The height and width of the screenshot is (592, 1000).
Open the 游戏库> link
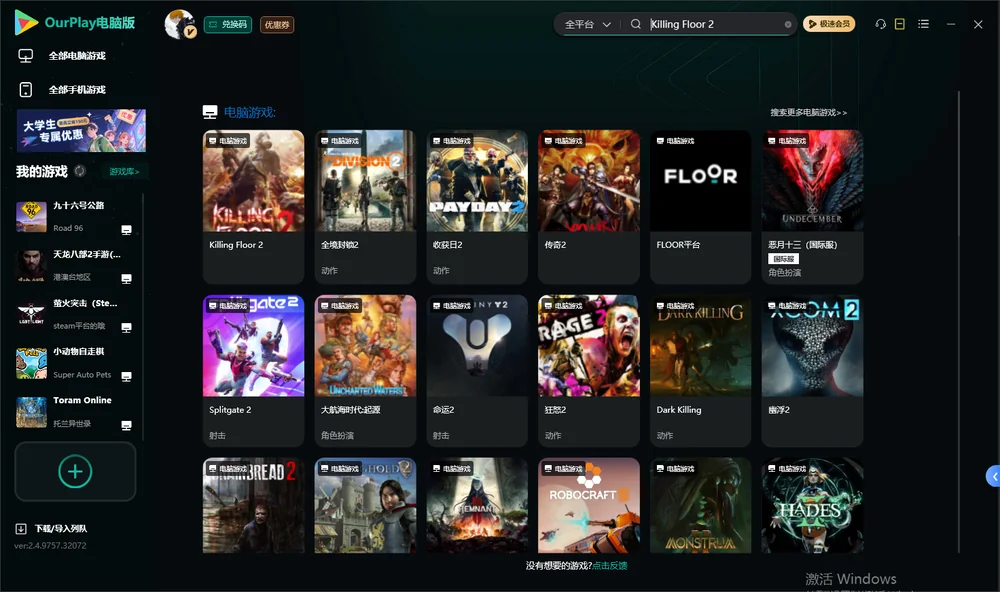(x=124, y=172)
